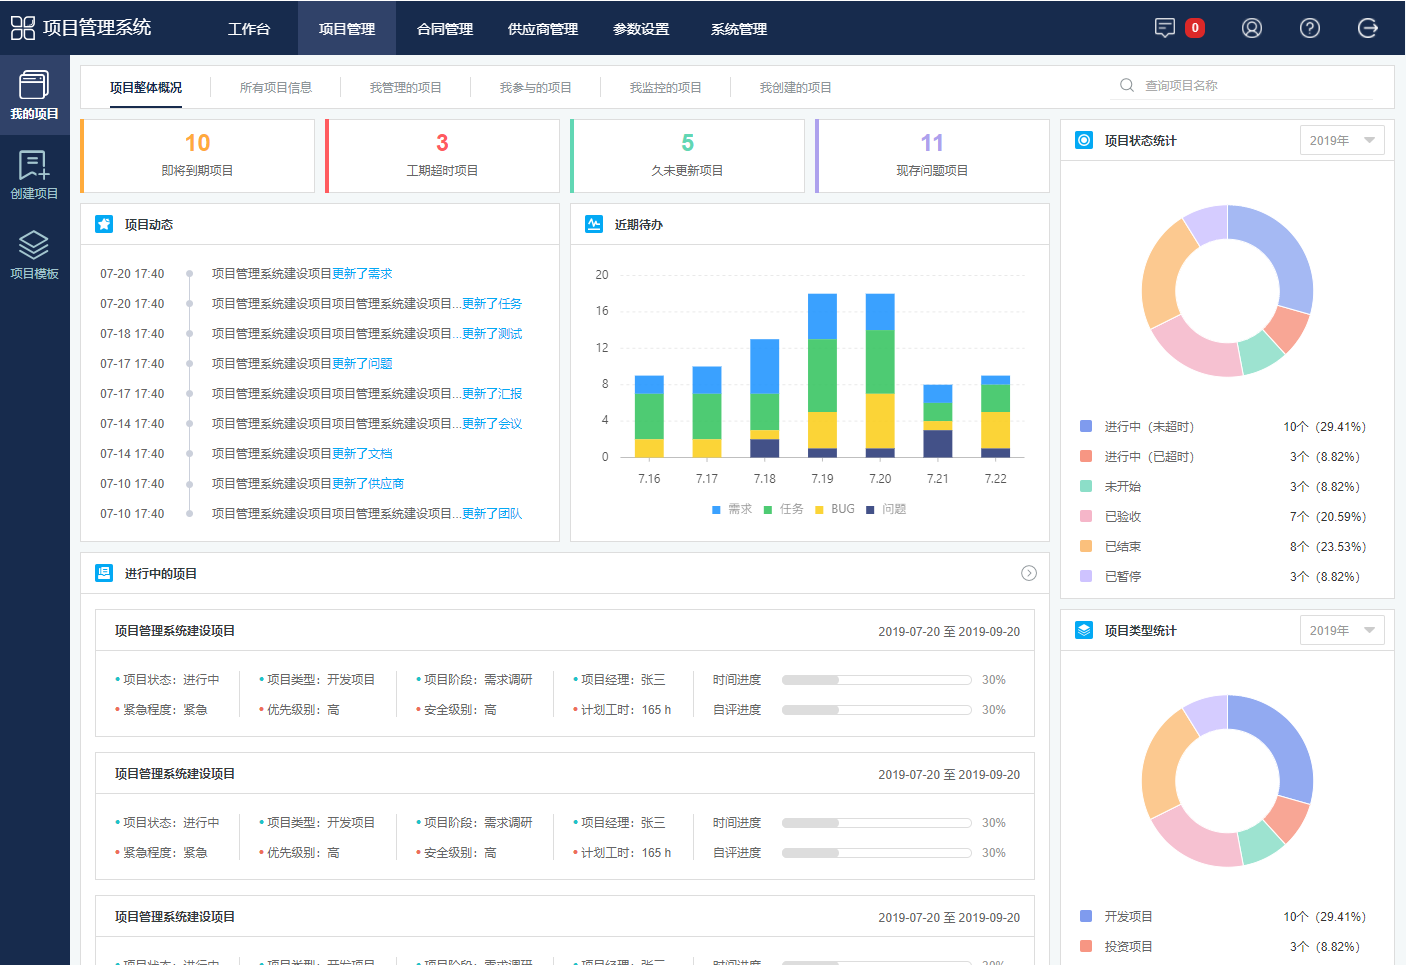Click the red 0 notification badge

coord(1194,28)
